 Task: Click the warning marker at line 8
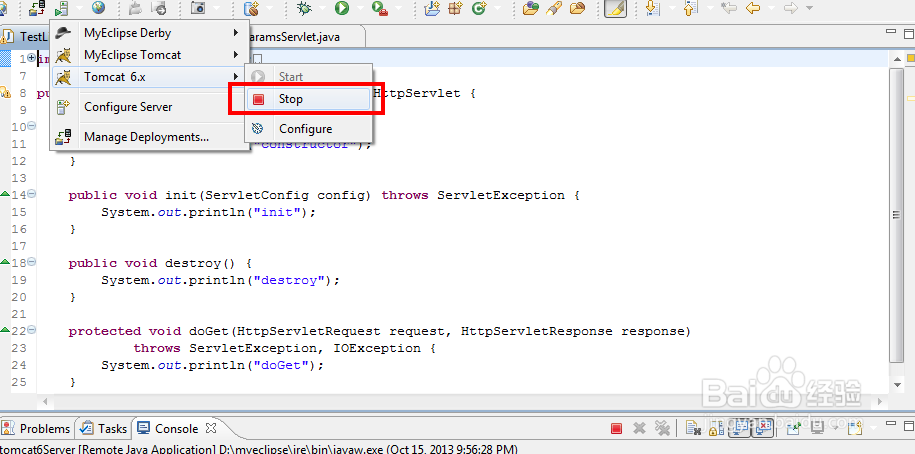[5, 92]
